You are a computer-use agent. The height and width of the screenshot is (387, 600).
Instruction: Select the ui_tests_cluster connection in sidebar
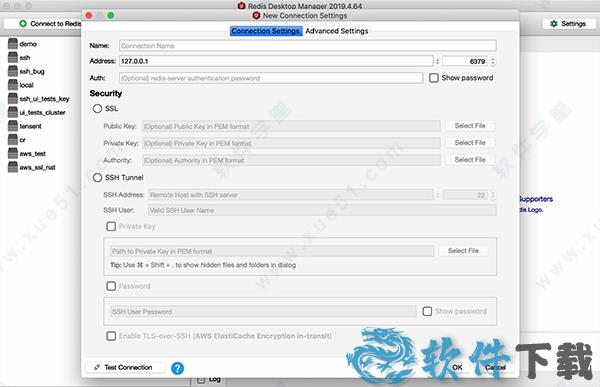(42, 113)
